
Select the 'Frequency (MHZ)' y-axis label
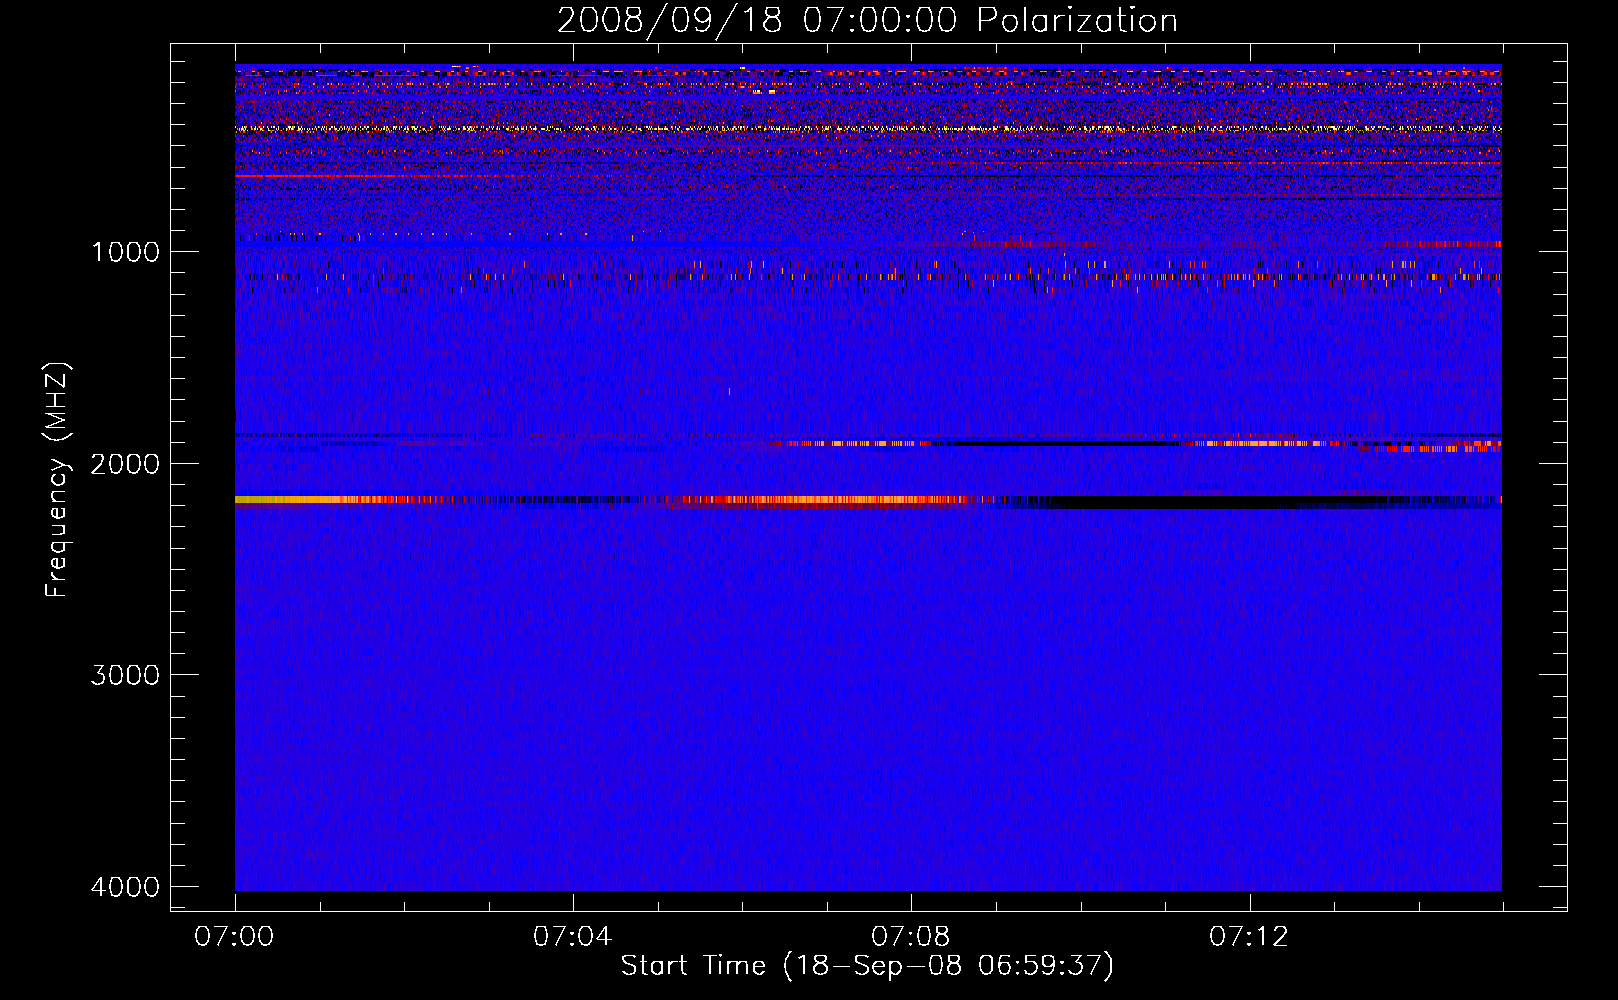(x=57, y=480)
